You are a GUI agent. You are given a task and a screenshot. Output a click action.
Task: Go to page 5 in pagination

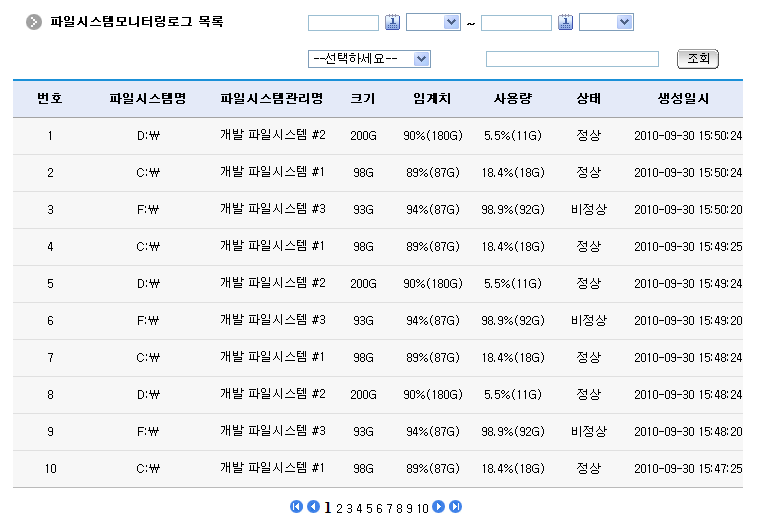tap(369, 508)
